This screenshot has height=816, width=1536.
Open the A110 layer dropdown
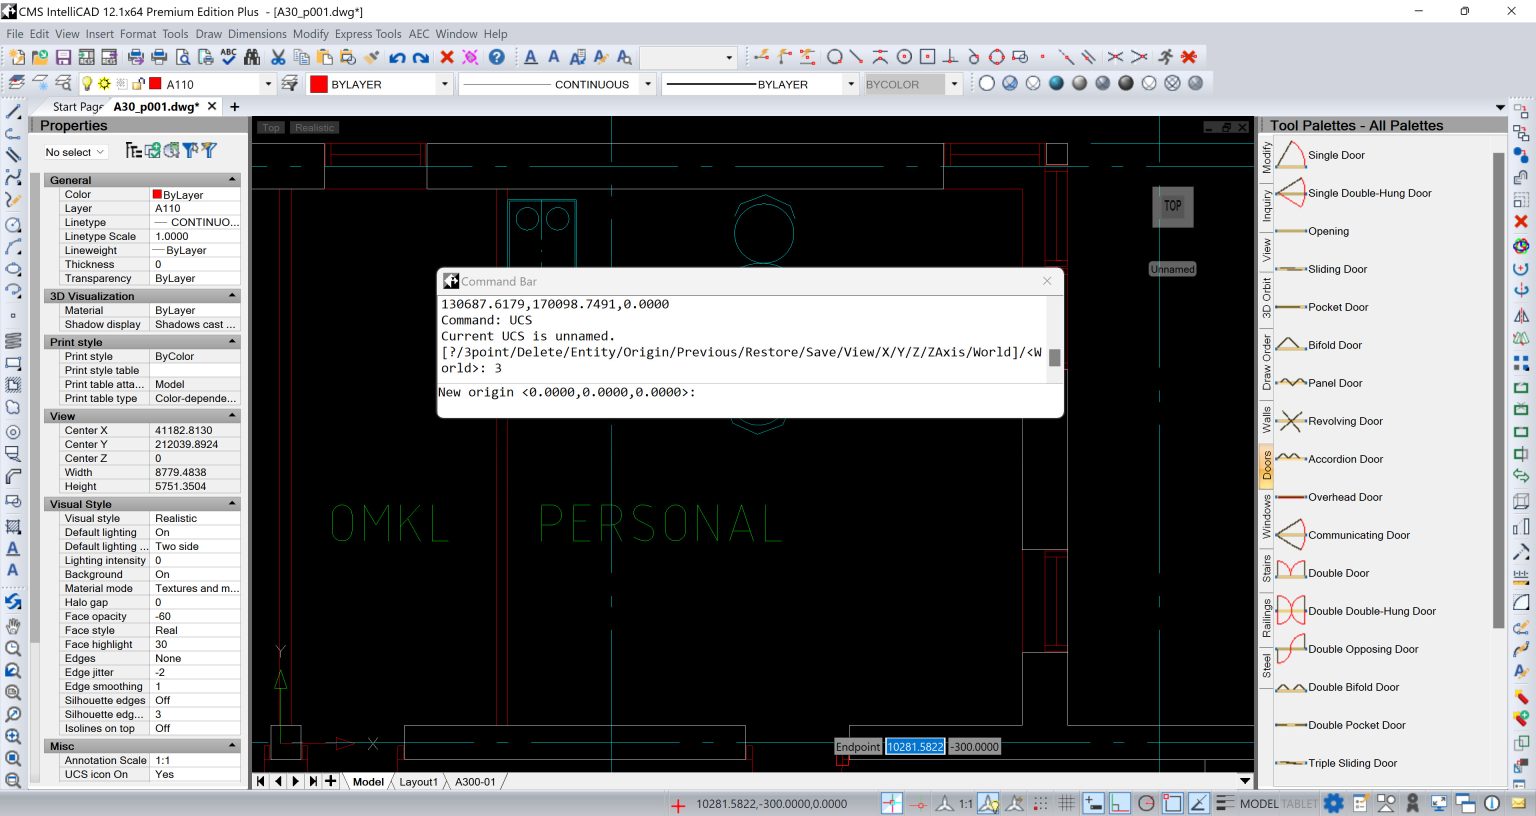(x=268, y=85)
